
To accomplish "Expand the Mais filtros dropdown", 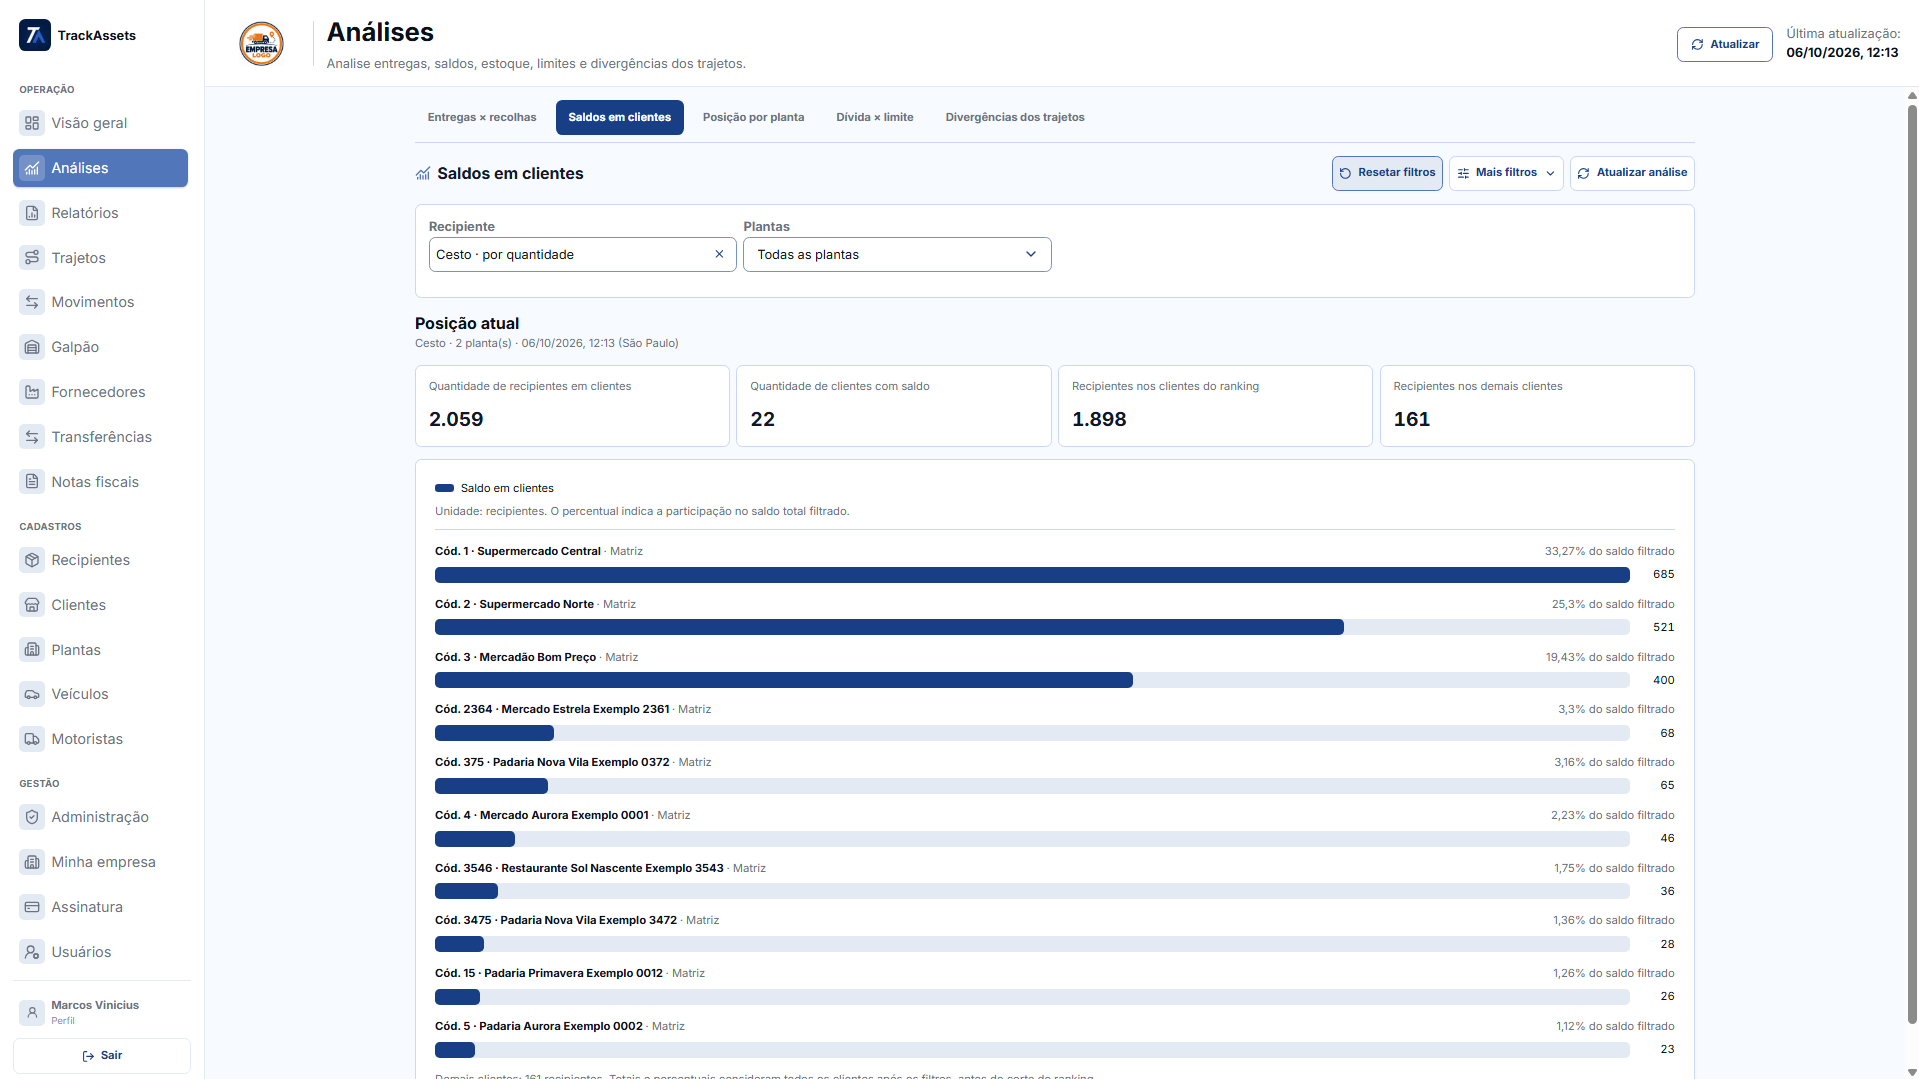I will [1505, 173].
